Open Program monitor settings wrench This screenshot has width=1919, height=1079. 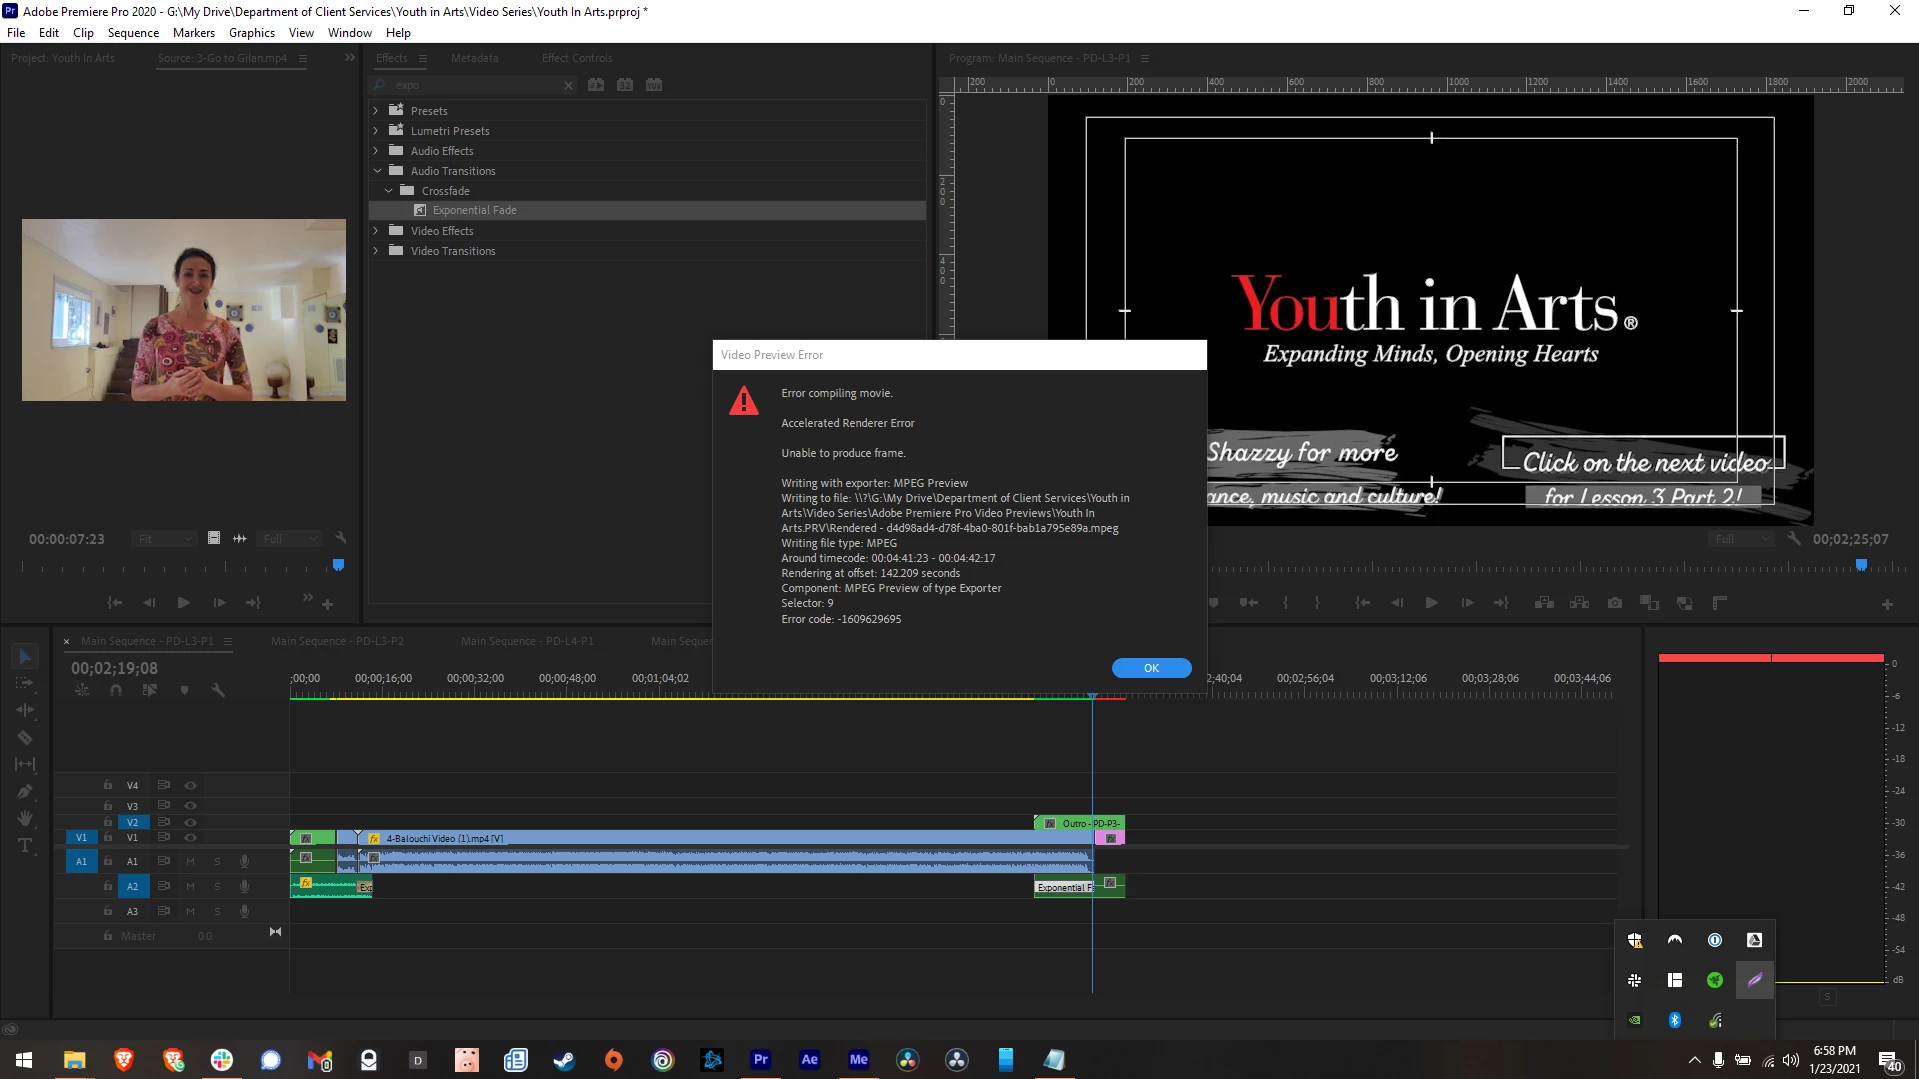(1794, 539)
